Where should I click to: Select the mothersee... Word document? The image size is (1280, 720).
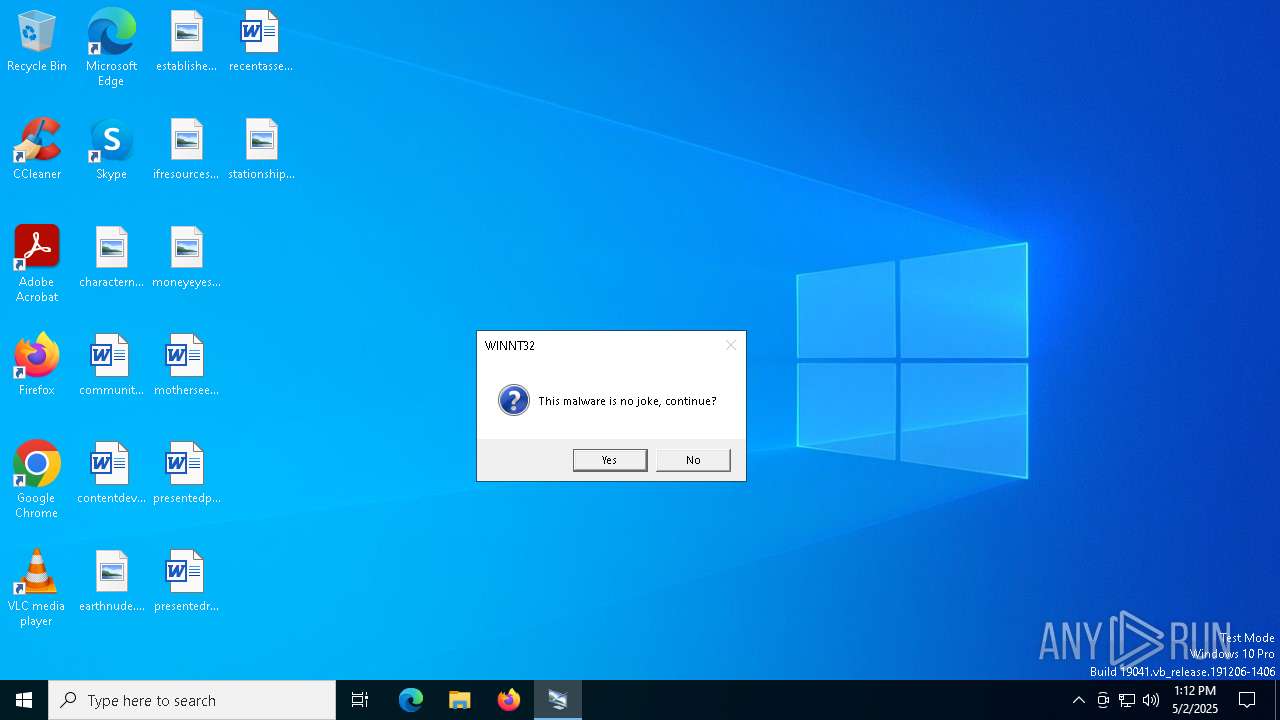point(186,366)
